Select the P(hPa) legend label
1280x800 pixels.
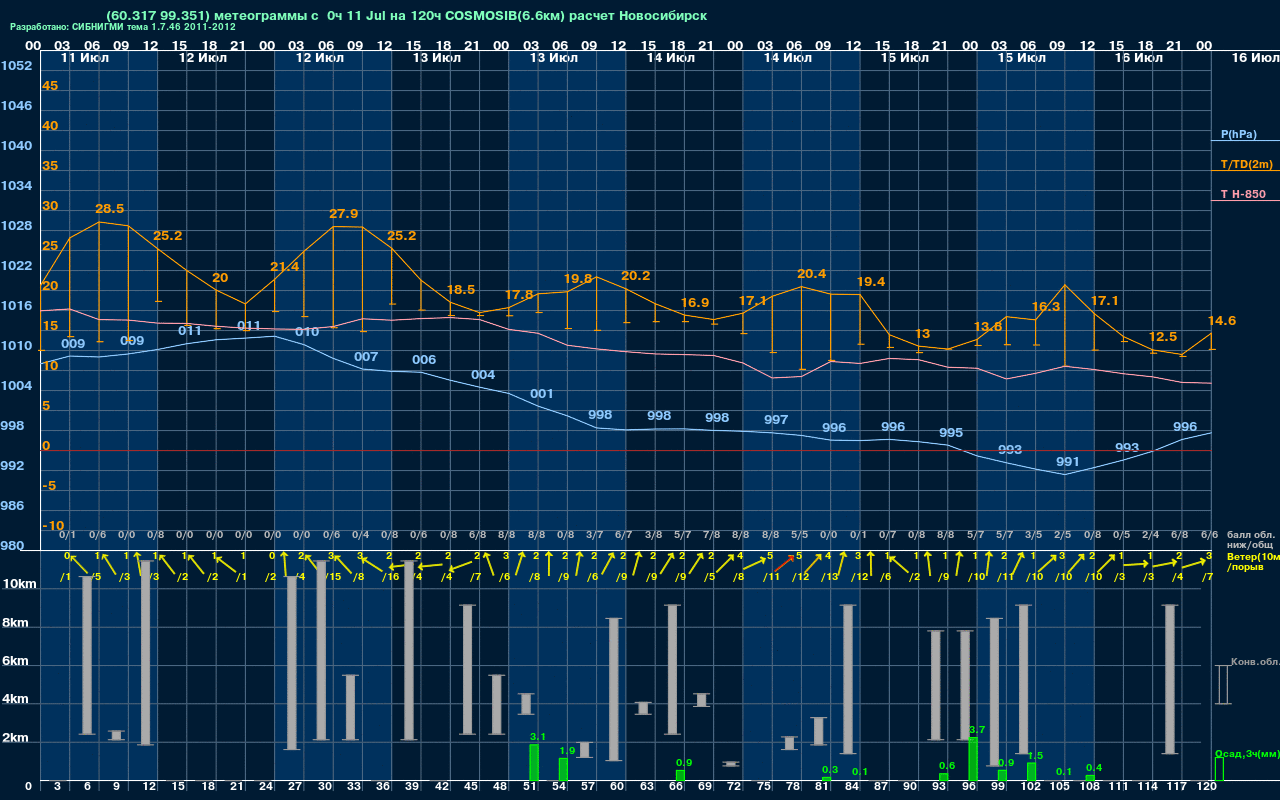[x=1239, y=134]
